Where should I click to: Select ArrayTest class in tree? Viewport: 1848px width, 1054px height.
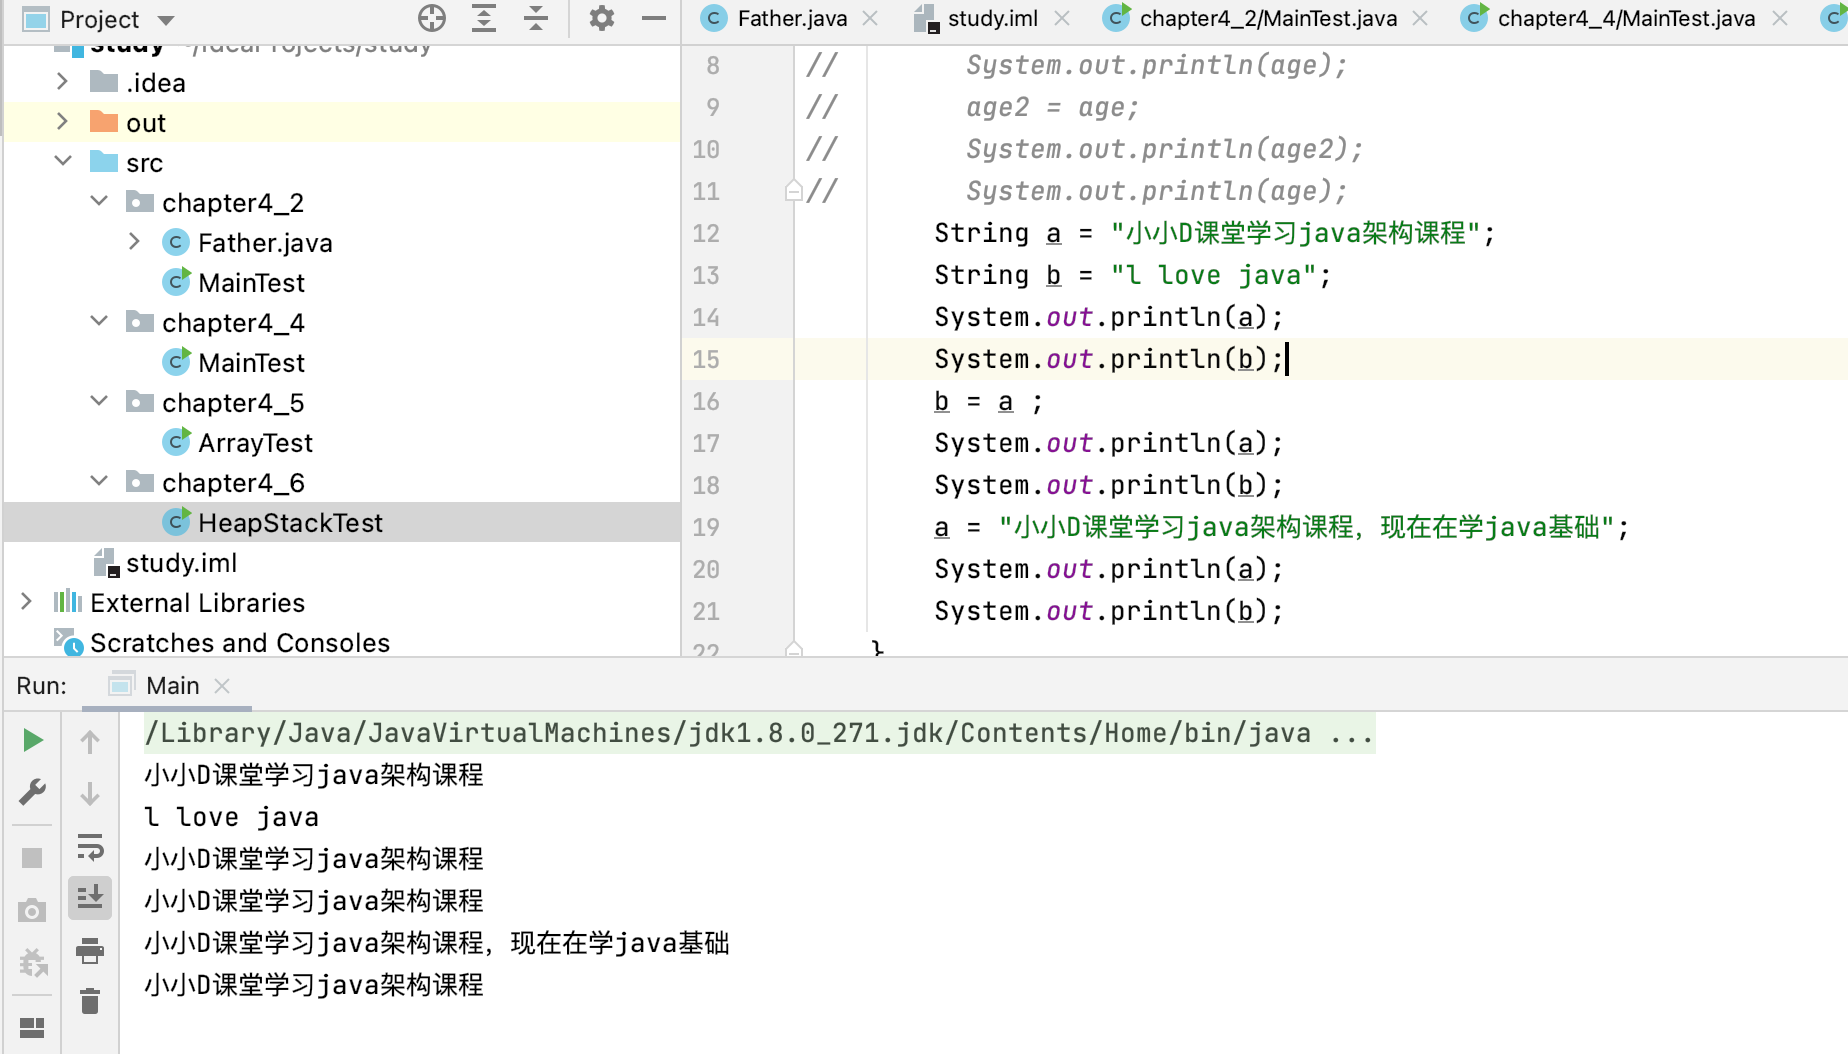[x=255, y=443]
